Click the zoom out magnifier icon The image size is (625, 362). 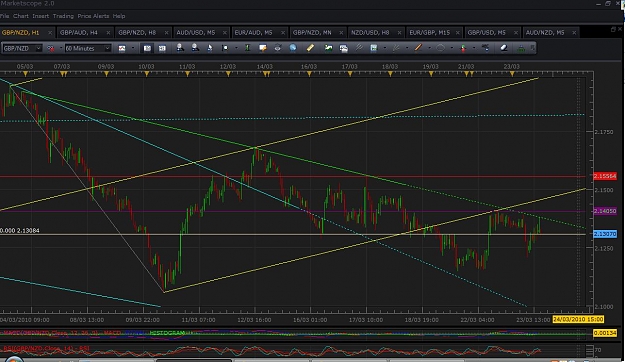point(195,48)
